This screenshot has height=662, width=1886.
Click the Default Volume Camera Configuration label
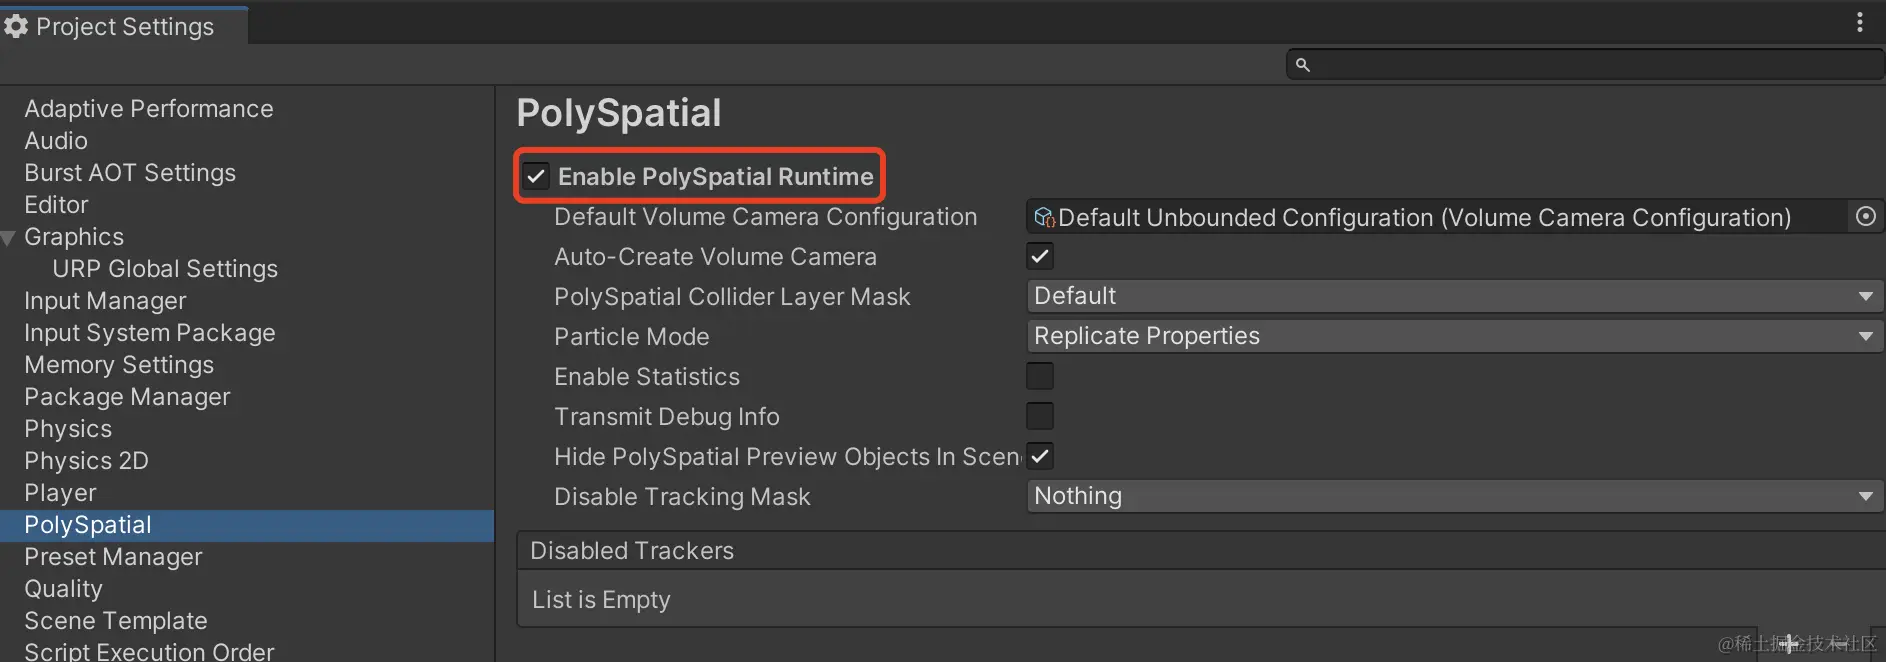tap(765, 216)
